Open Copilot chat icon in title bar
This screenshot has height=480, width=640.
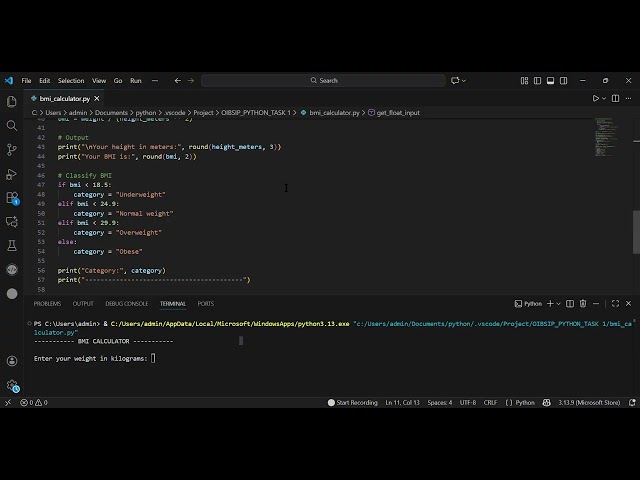[x=455, y=80]
